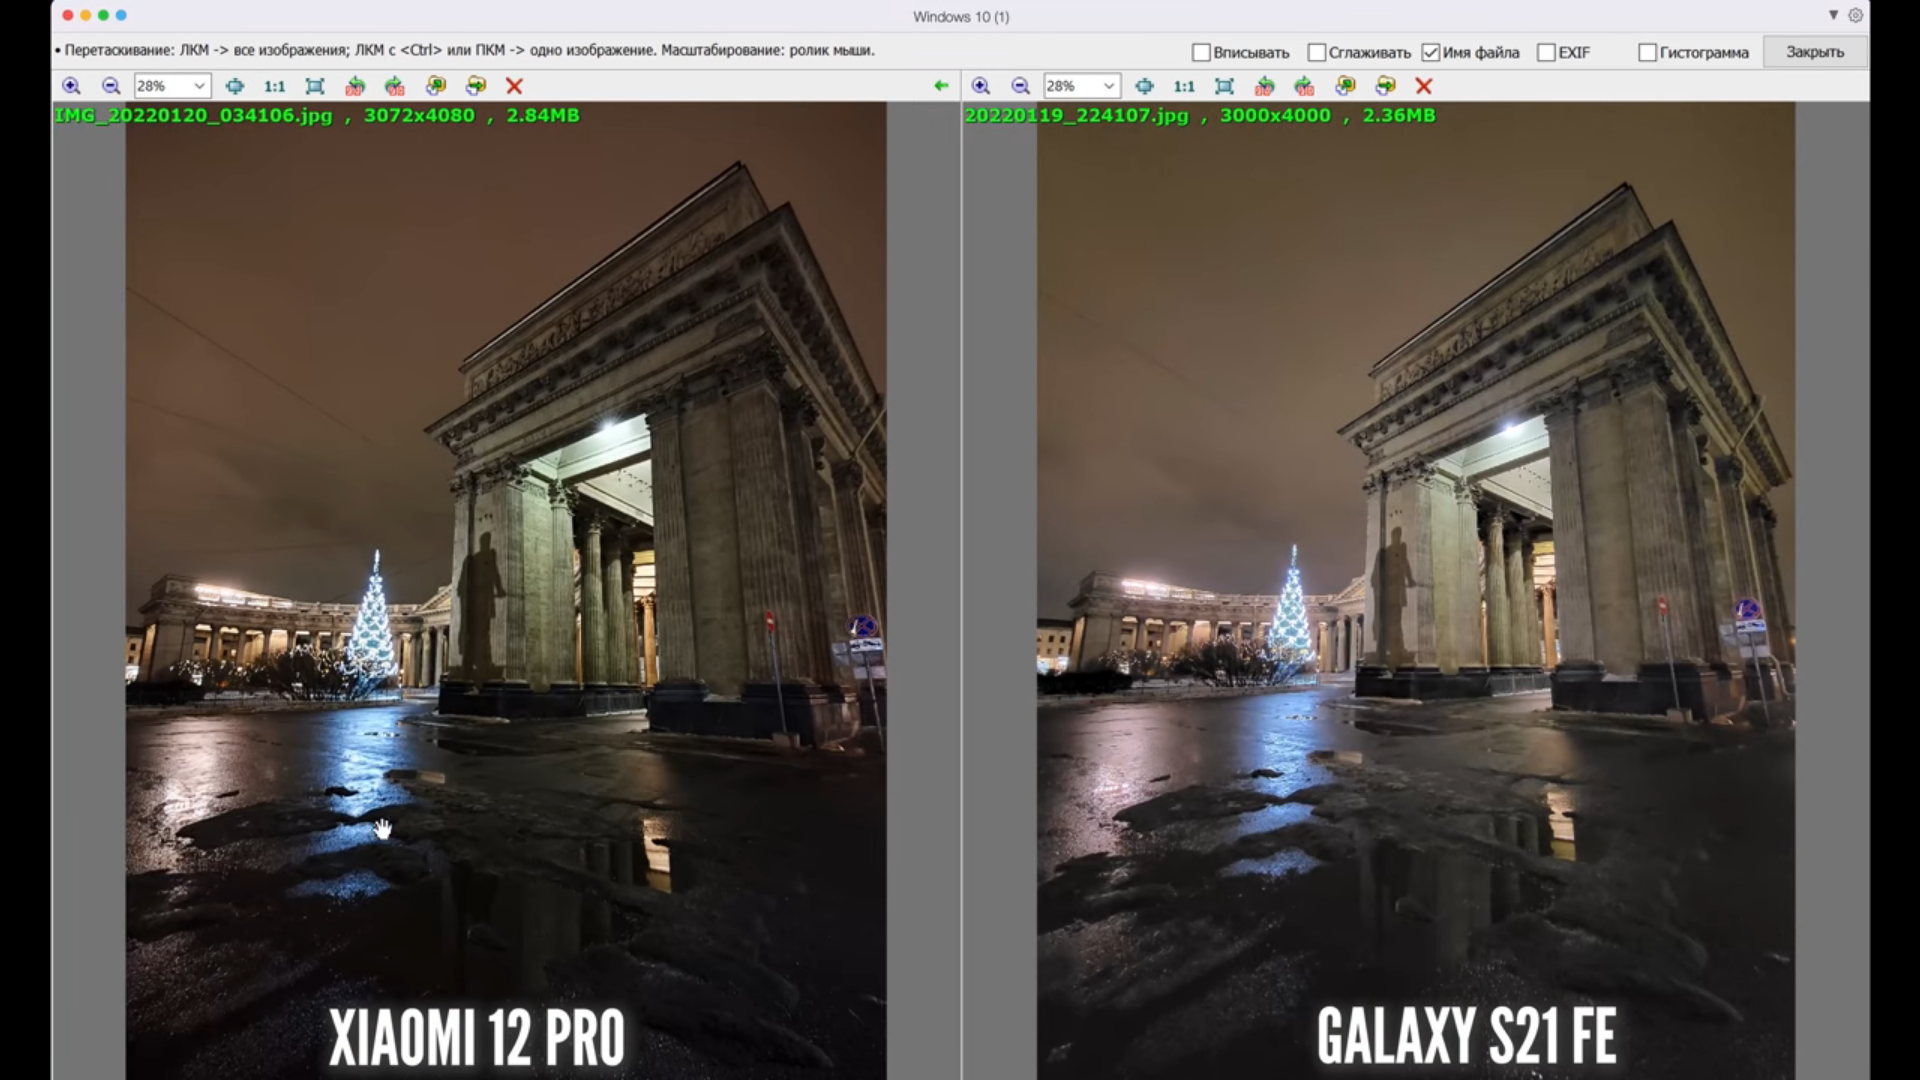Zoom in on the left Xiaomi image
The height and width of the screenshot is (1080, 1920).
tap(71, 86)
